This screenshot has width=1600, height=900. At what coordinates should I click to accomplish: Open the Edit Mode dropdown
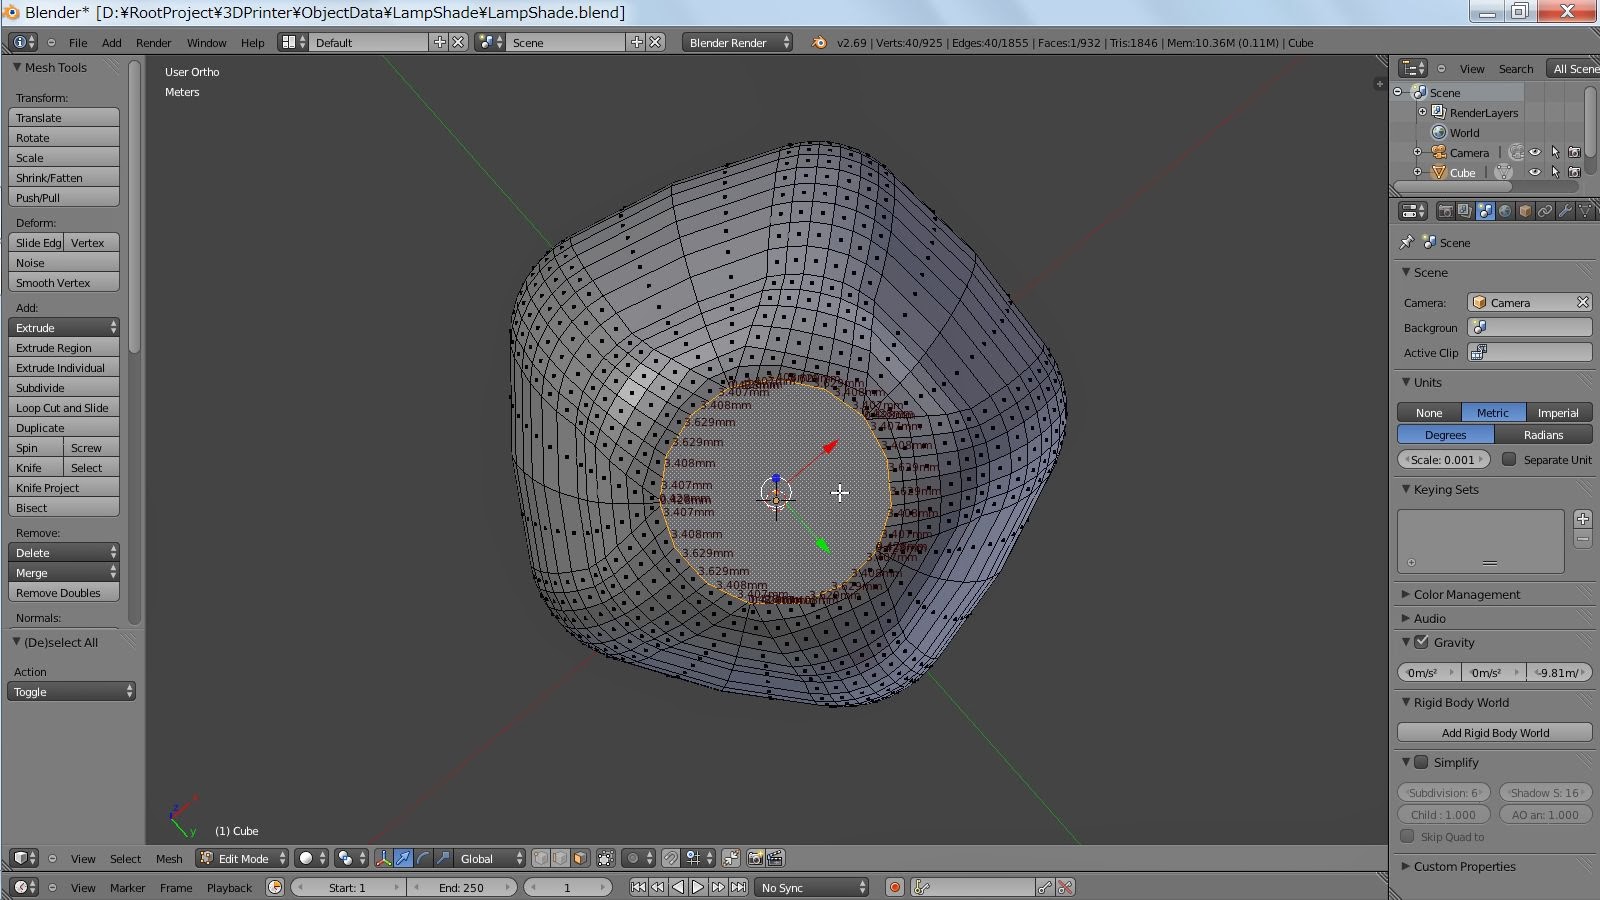(243, 858)
